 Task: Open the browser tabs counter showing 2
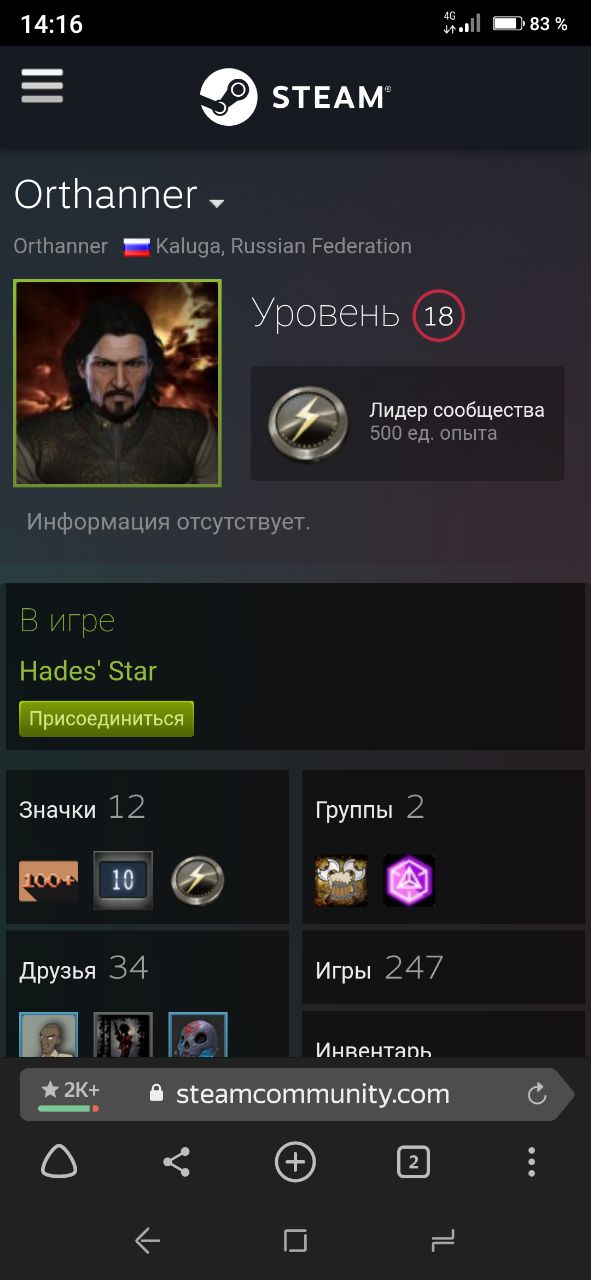(x=413, y=1162)
